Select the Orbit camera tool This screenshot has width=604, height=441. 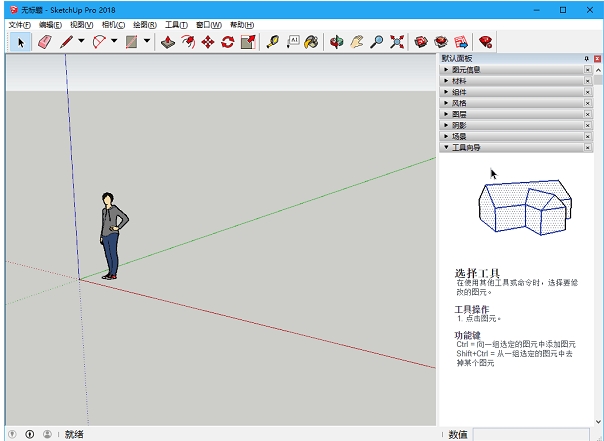click(337, 42)
